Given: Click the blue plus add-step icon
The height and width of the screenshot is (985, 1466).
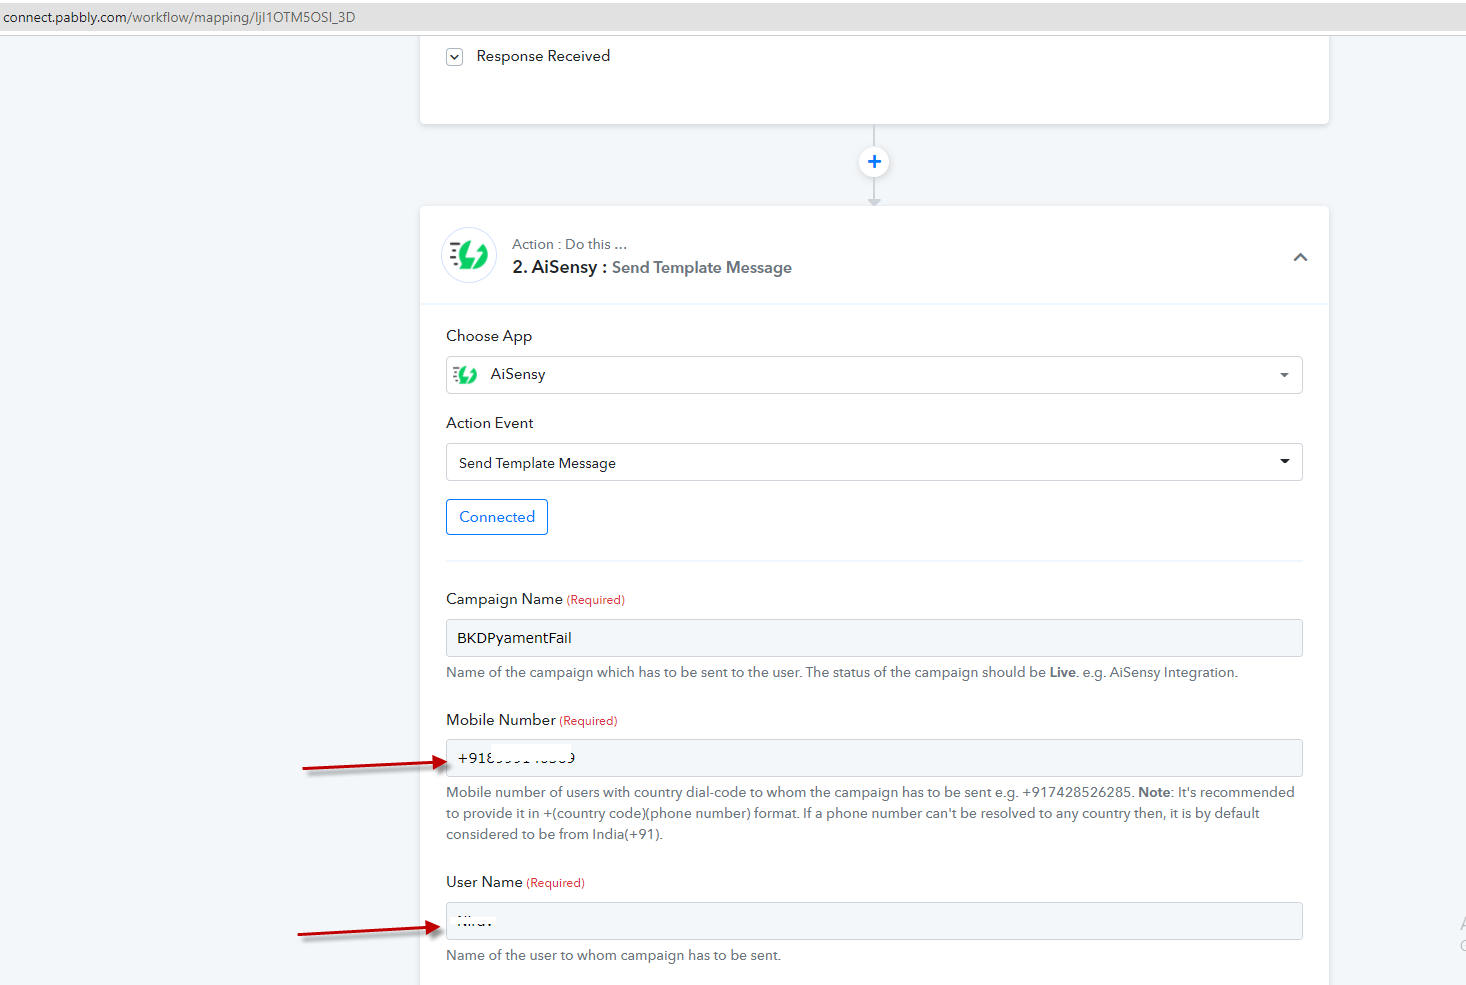Looking at the screenshot, I should pyautogui.click(x=874, y=162).
